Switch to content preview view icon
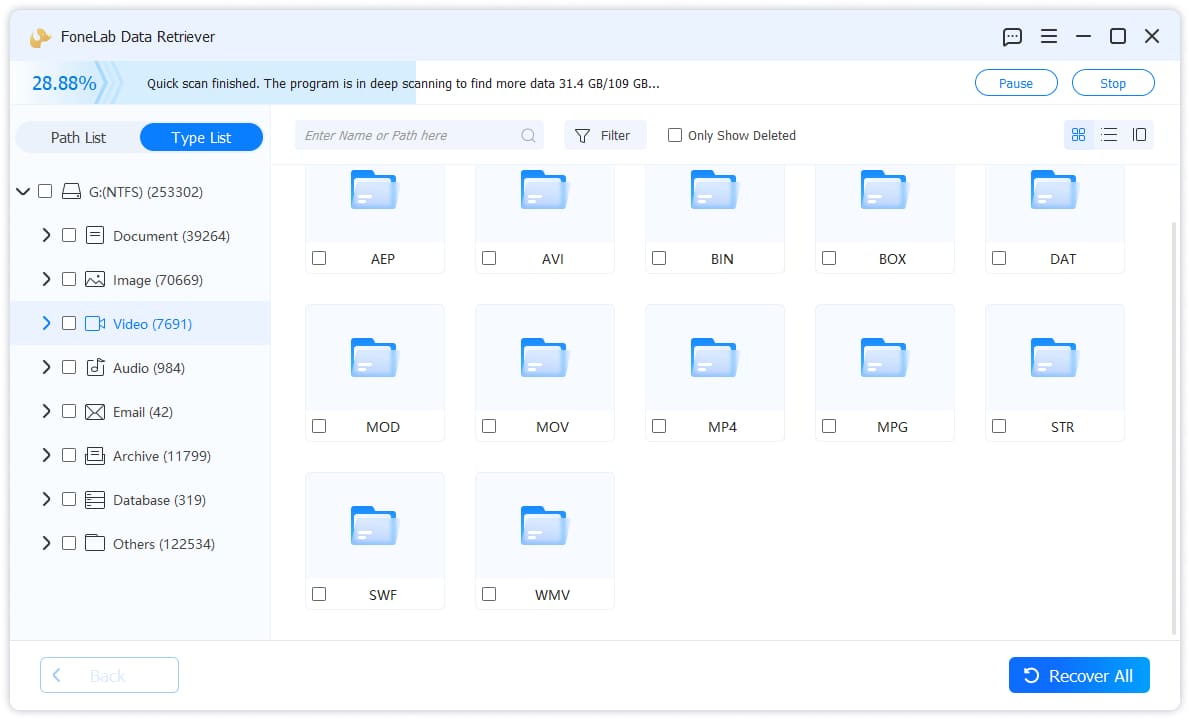 tap(1139, 135)
